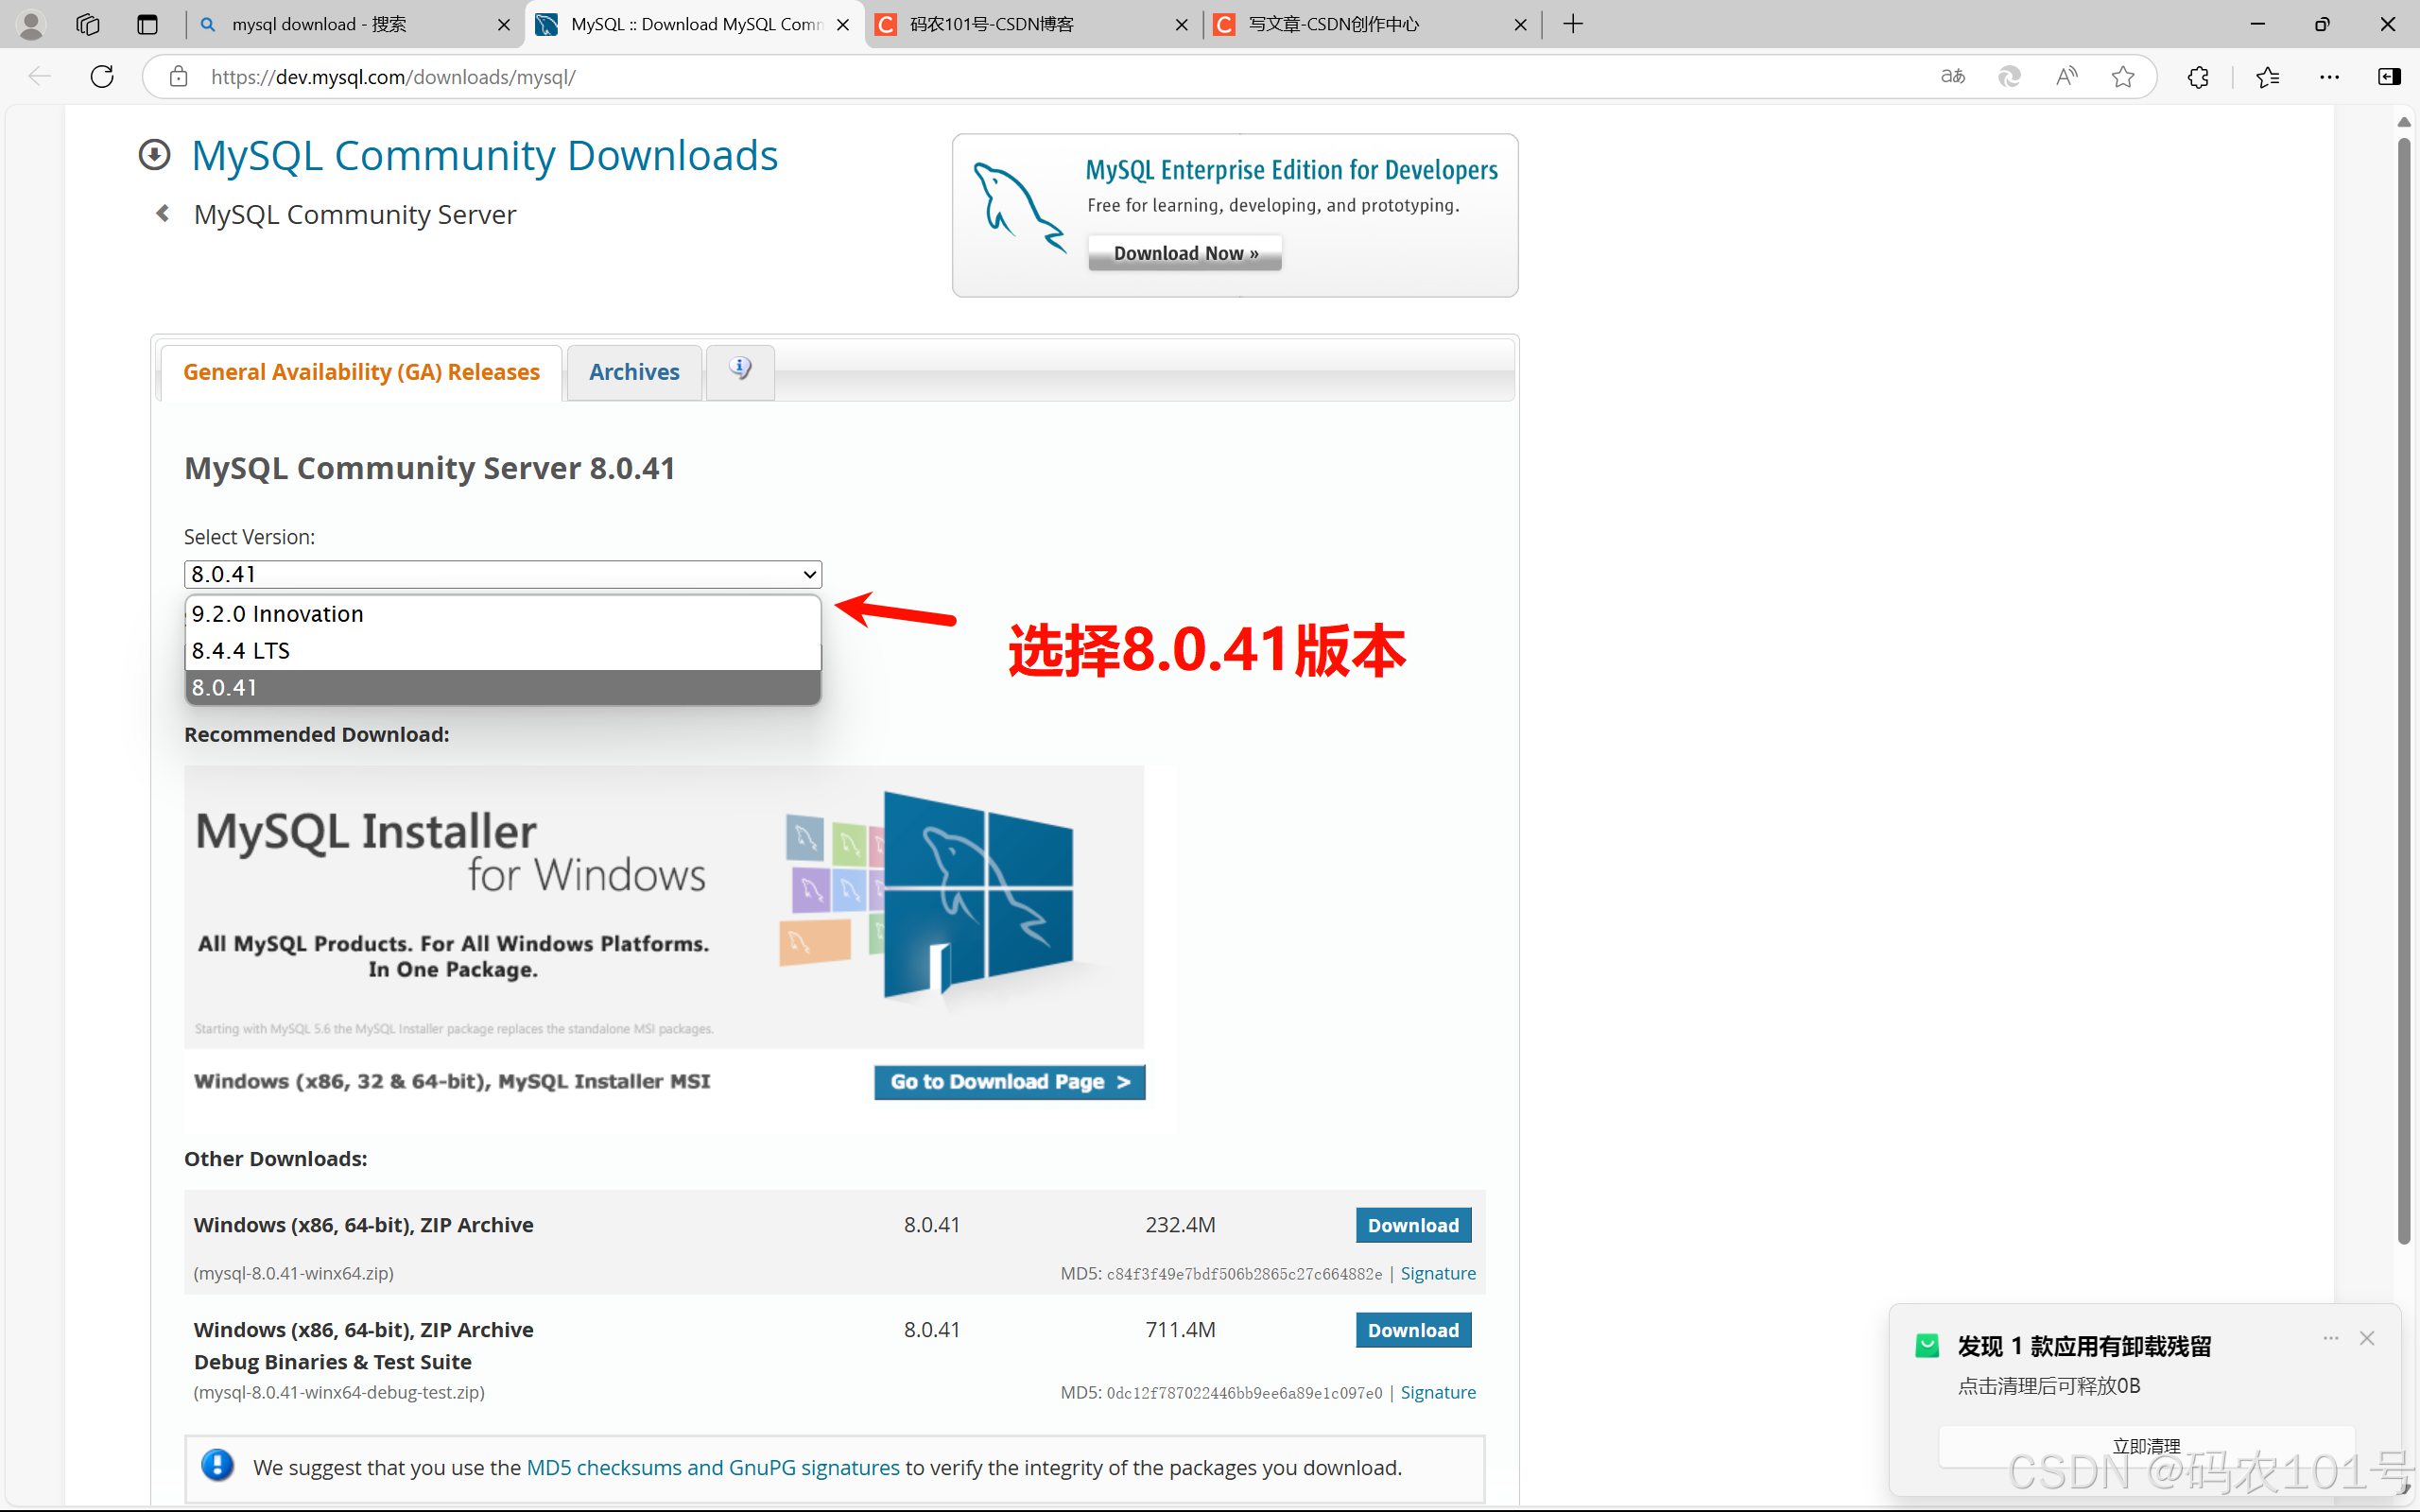Add page to favorites with star icon
2420x1512 pixels.
2122,77
